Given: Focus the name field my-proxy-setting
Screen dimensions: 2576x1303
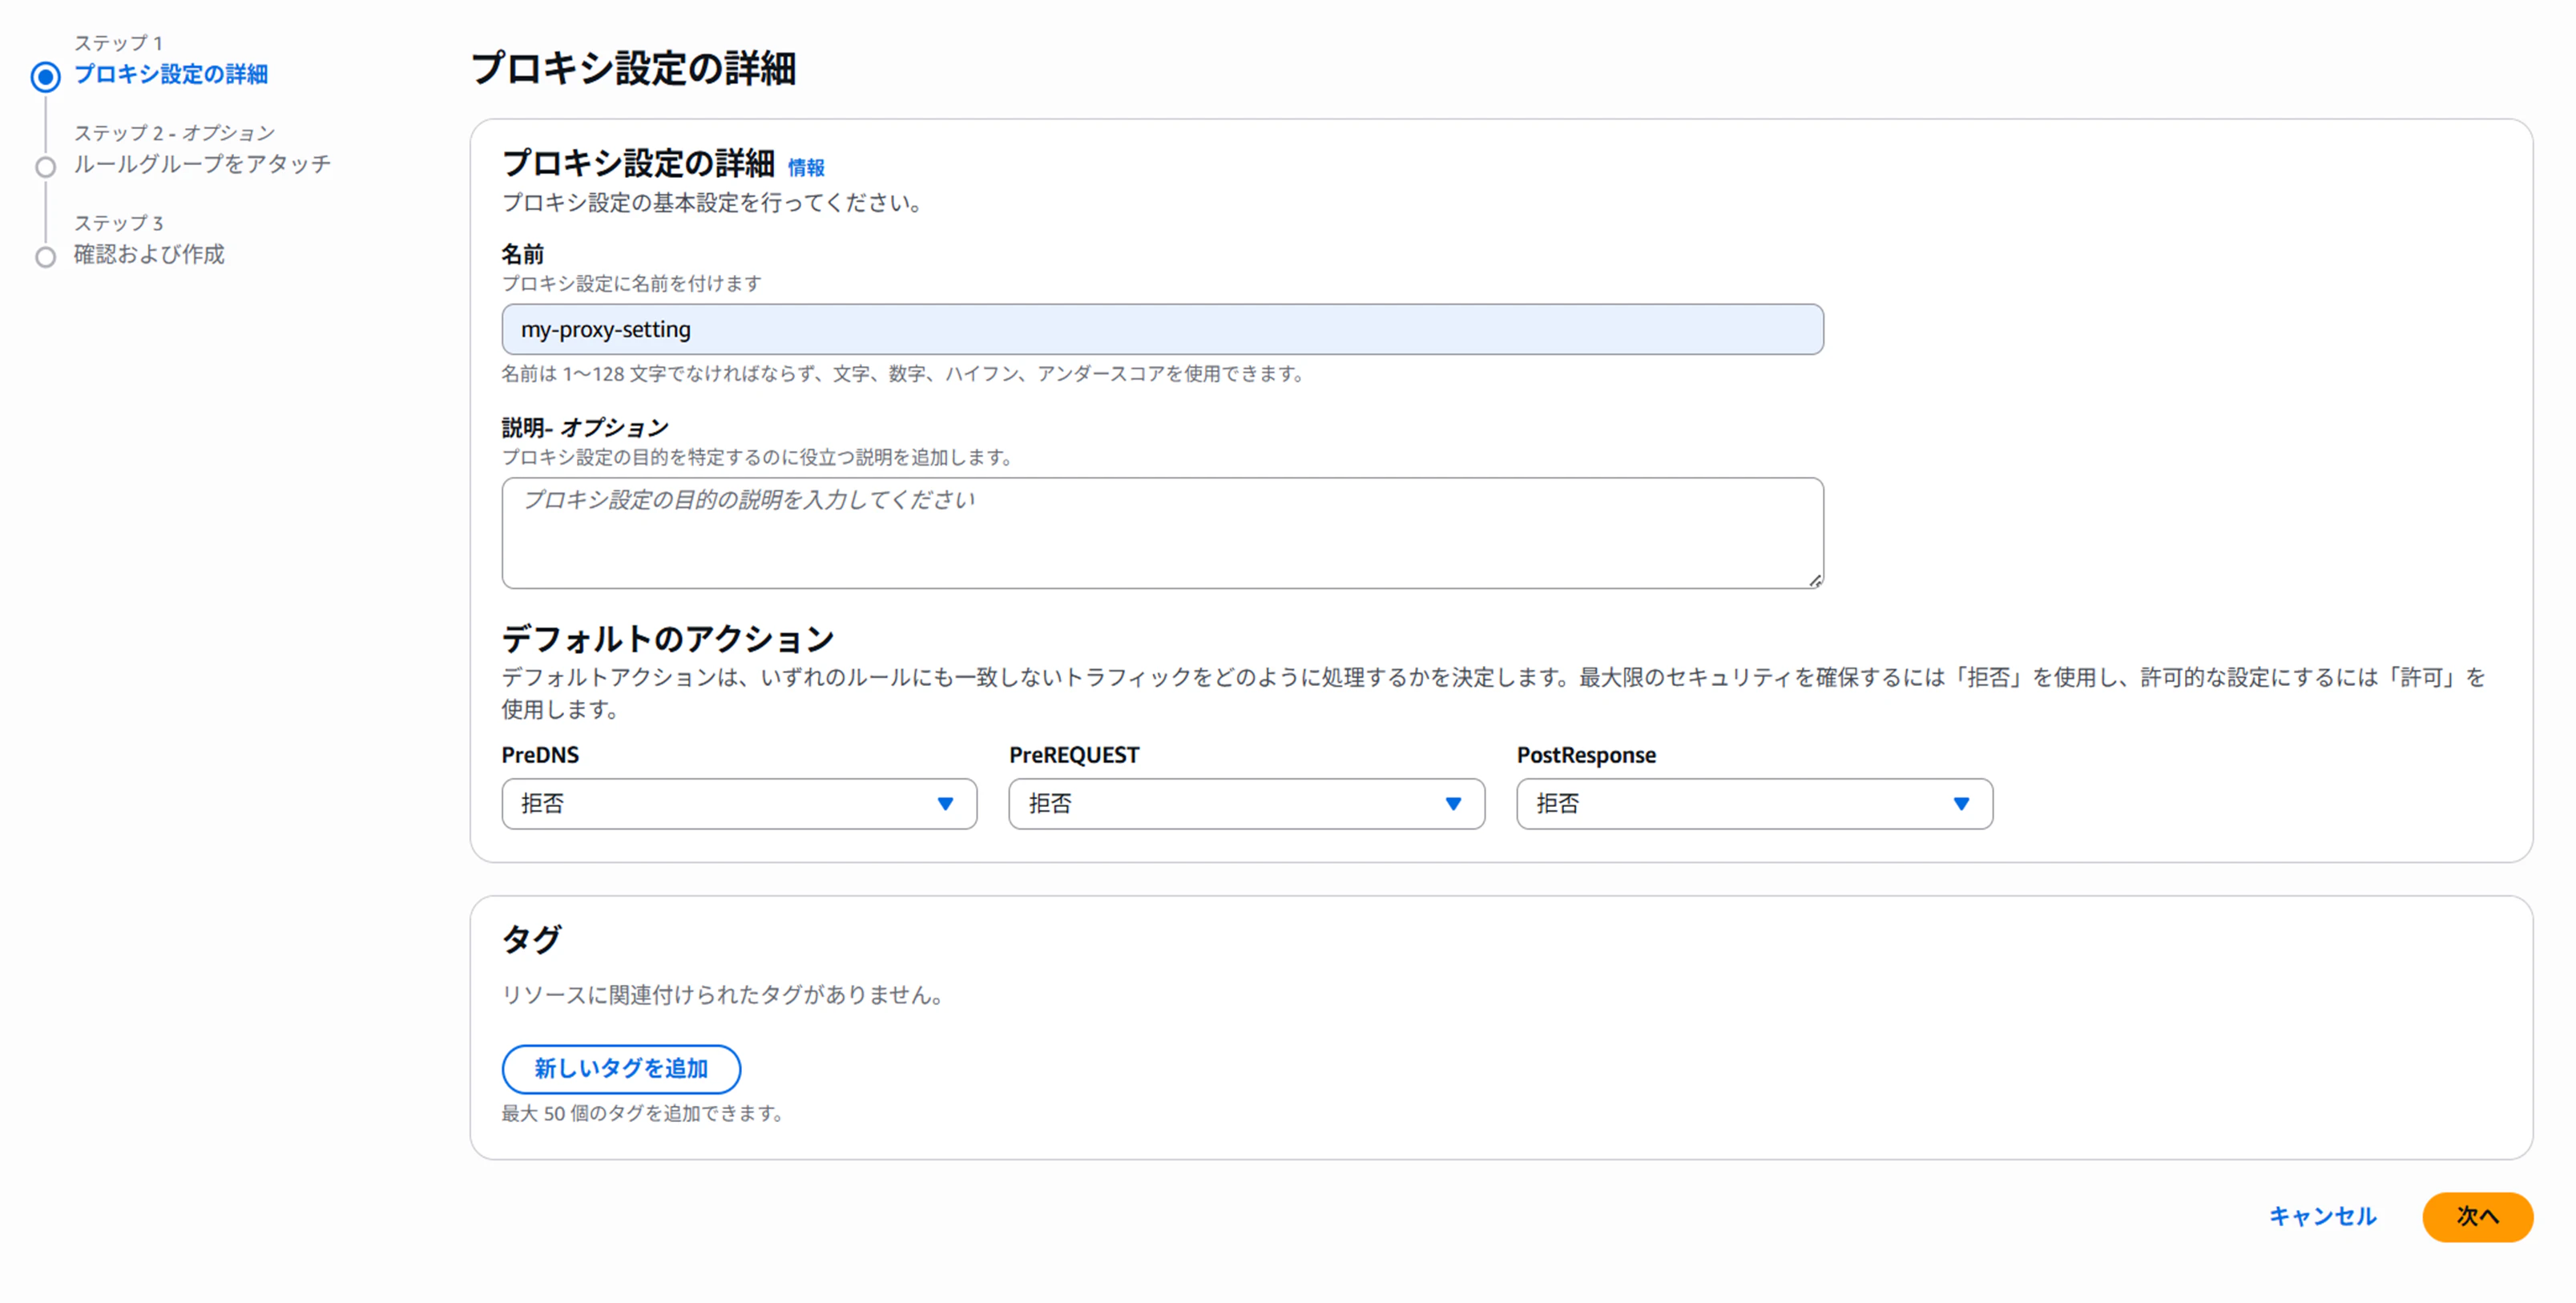Looking at the screenshot, I should point(1161,329).
